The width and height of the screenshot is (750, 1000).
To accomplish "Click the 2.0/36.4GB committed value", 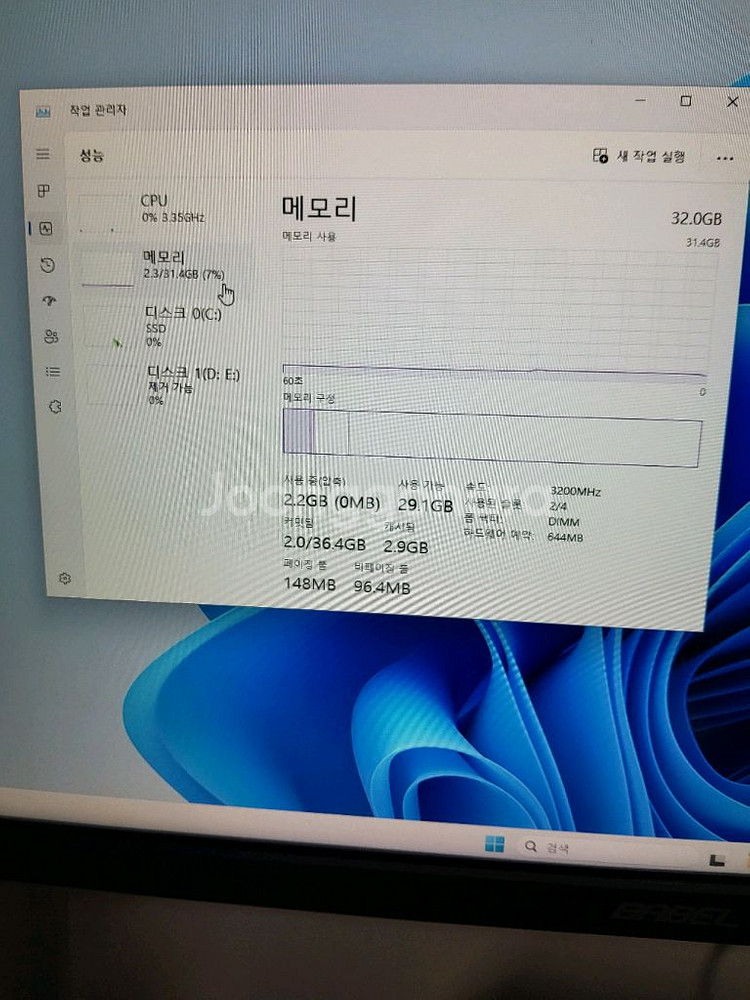I will pyautogui.click(x=325, y=543).
